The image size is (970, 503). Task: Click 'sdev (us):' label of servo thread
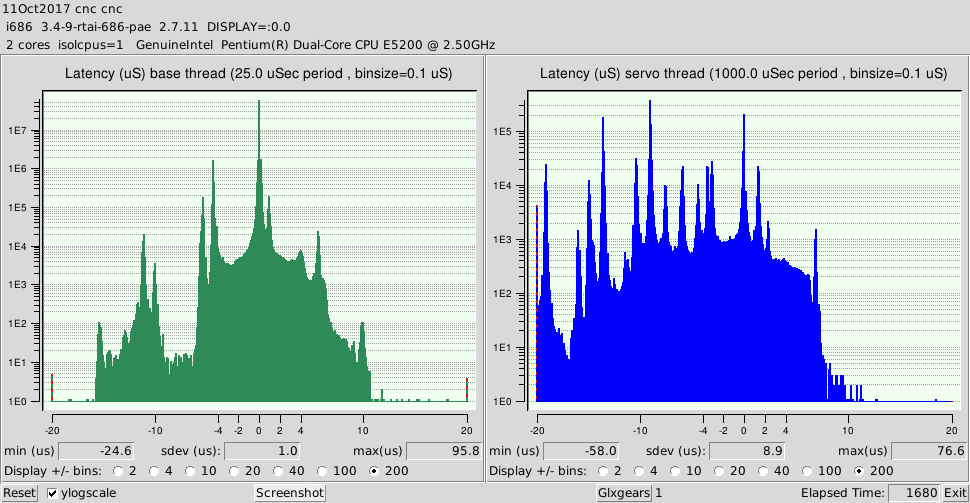pyautogui.click(x=676, y=451)
